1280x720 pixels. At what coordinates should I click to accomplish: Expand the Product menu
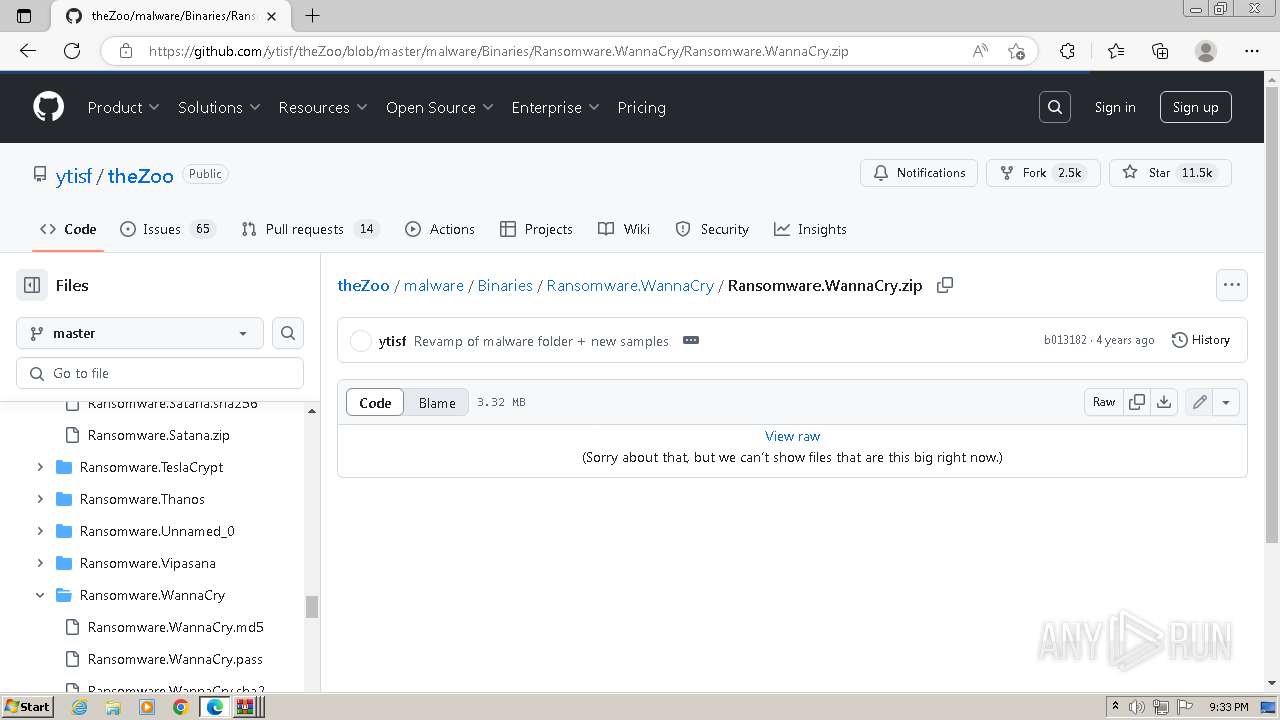(x=123, y=107)
